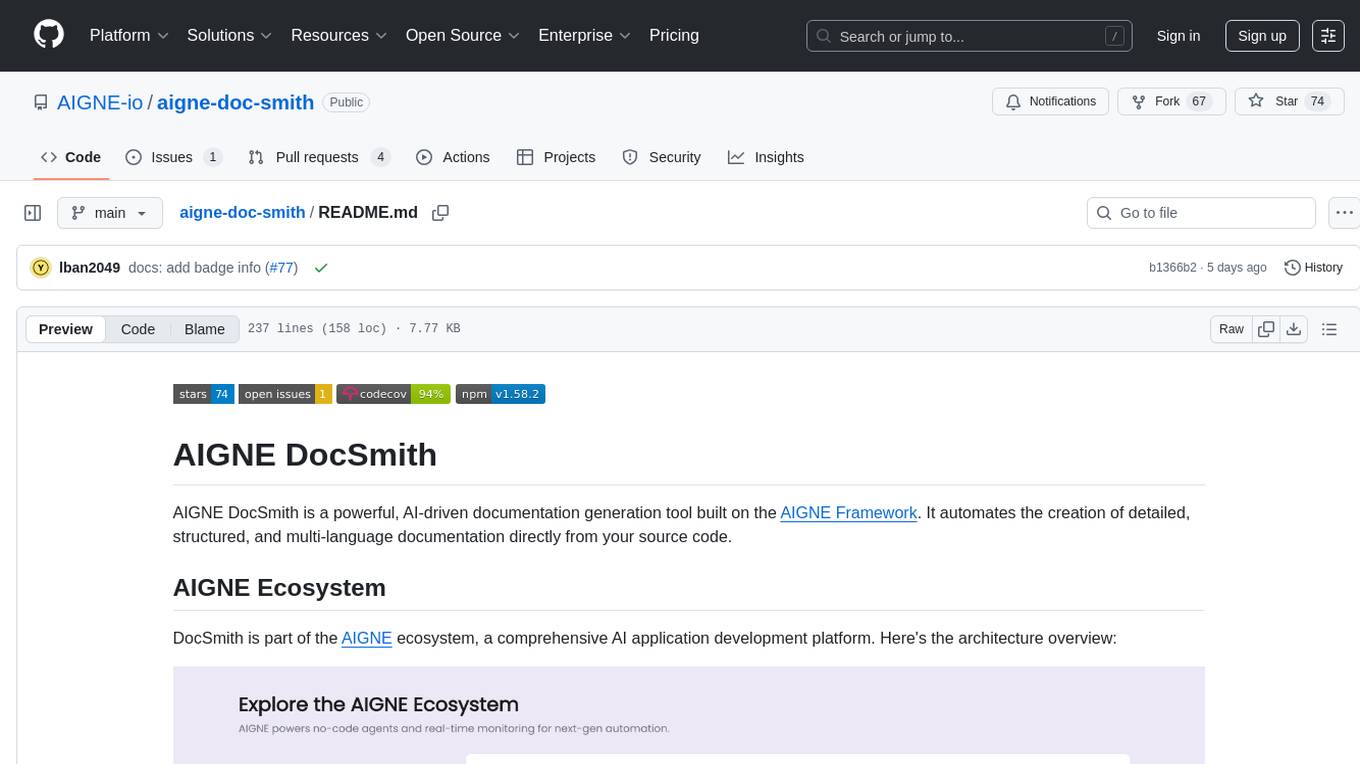Click the lban2049 avatar image
The width and height of the screenshot is (1360, 764).
[x=41, y=267]
